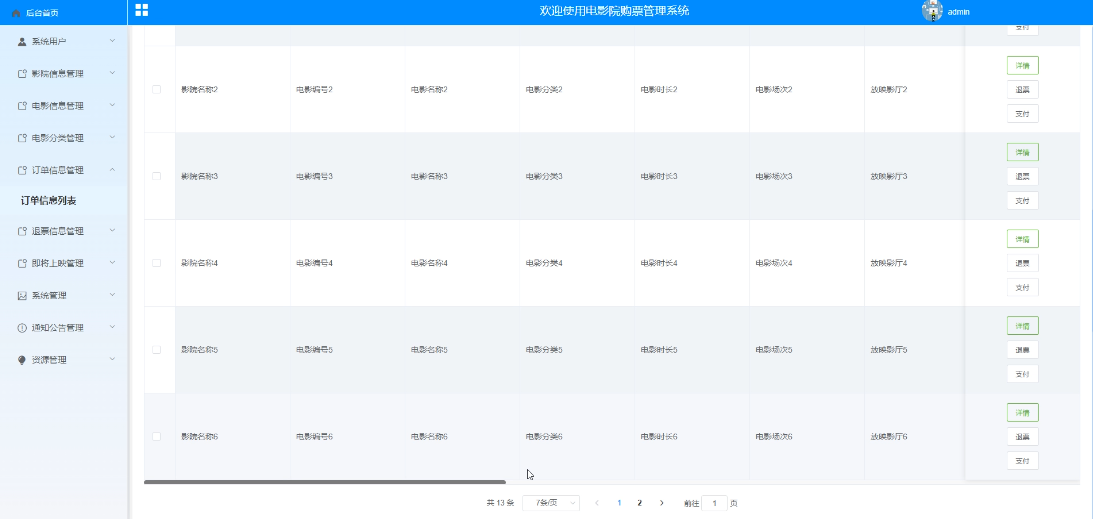The width and height of the screenshot is (1093, 519).
Task: Expand 退票信息管理 menu chevron
Action: (x=112, y=231)
